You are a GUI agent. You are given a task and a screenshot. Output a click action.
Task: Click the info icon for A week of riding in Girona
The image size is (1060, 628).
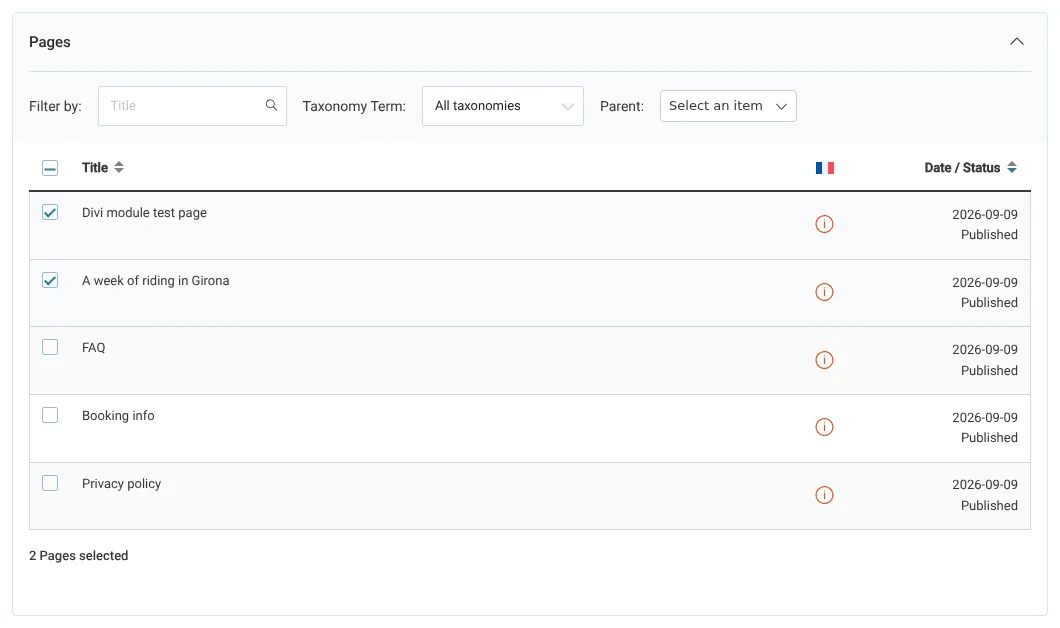tap(824, 292)
